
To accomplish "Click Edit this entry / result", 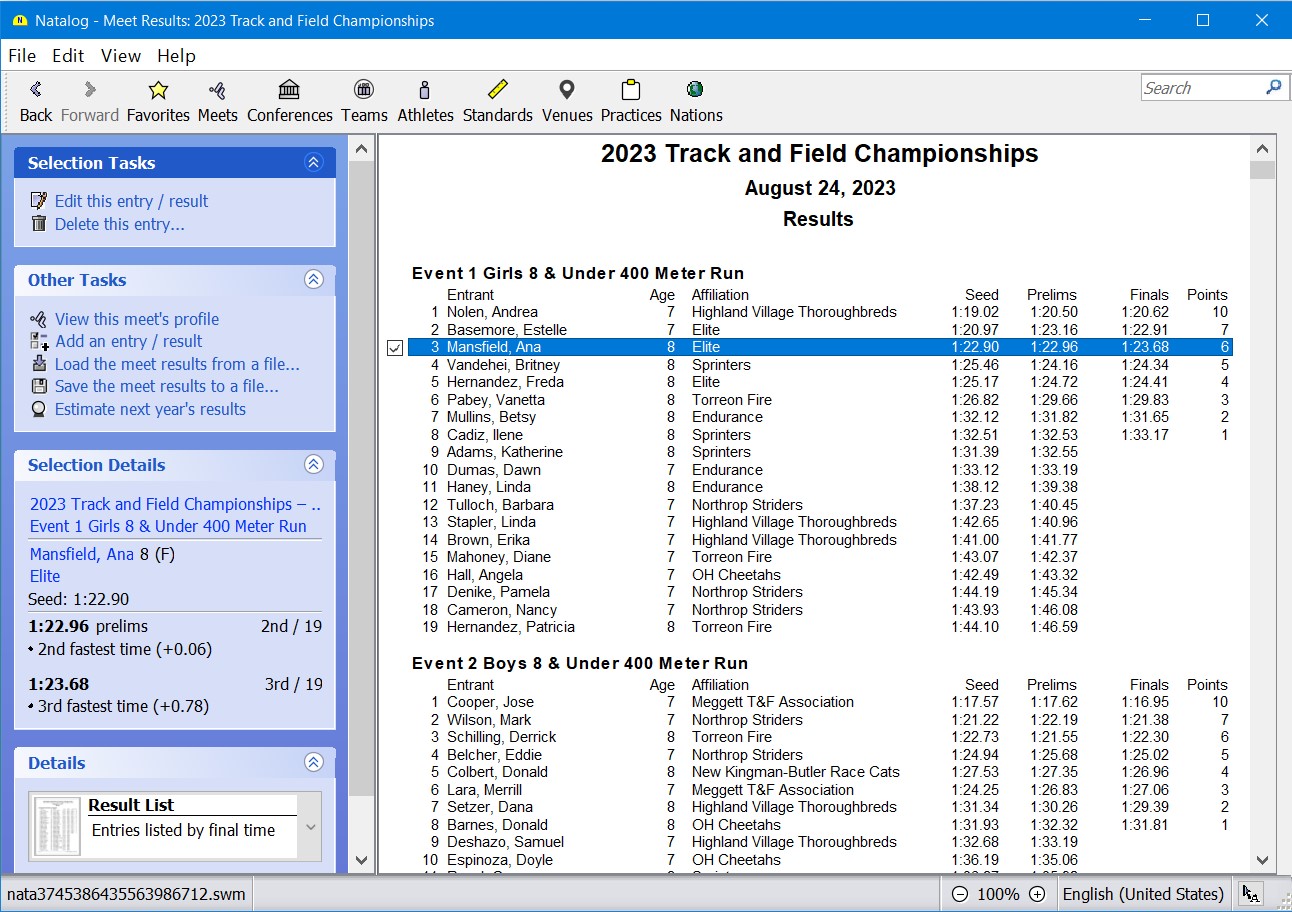I will [131, 201].
